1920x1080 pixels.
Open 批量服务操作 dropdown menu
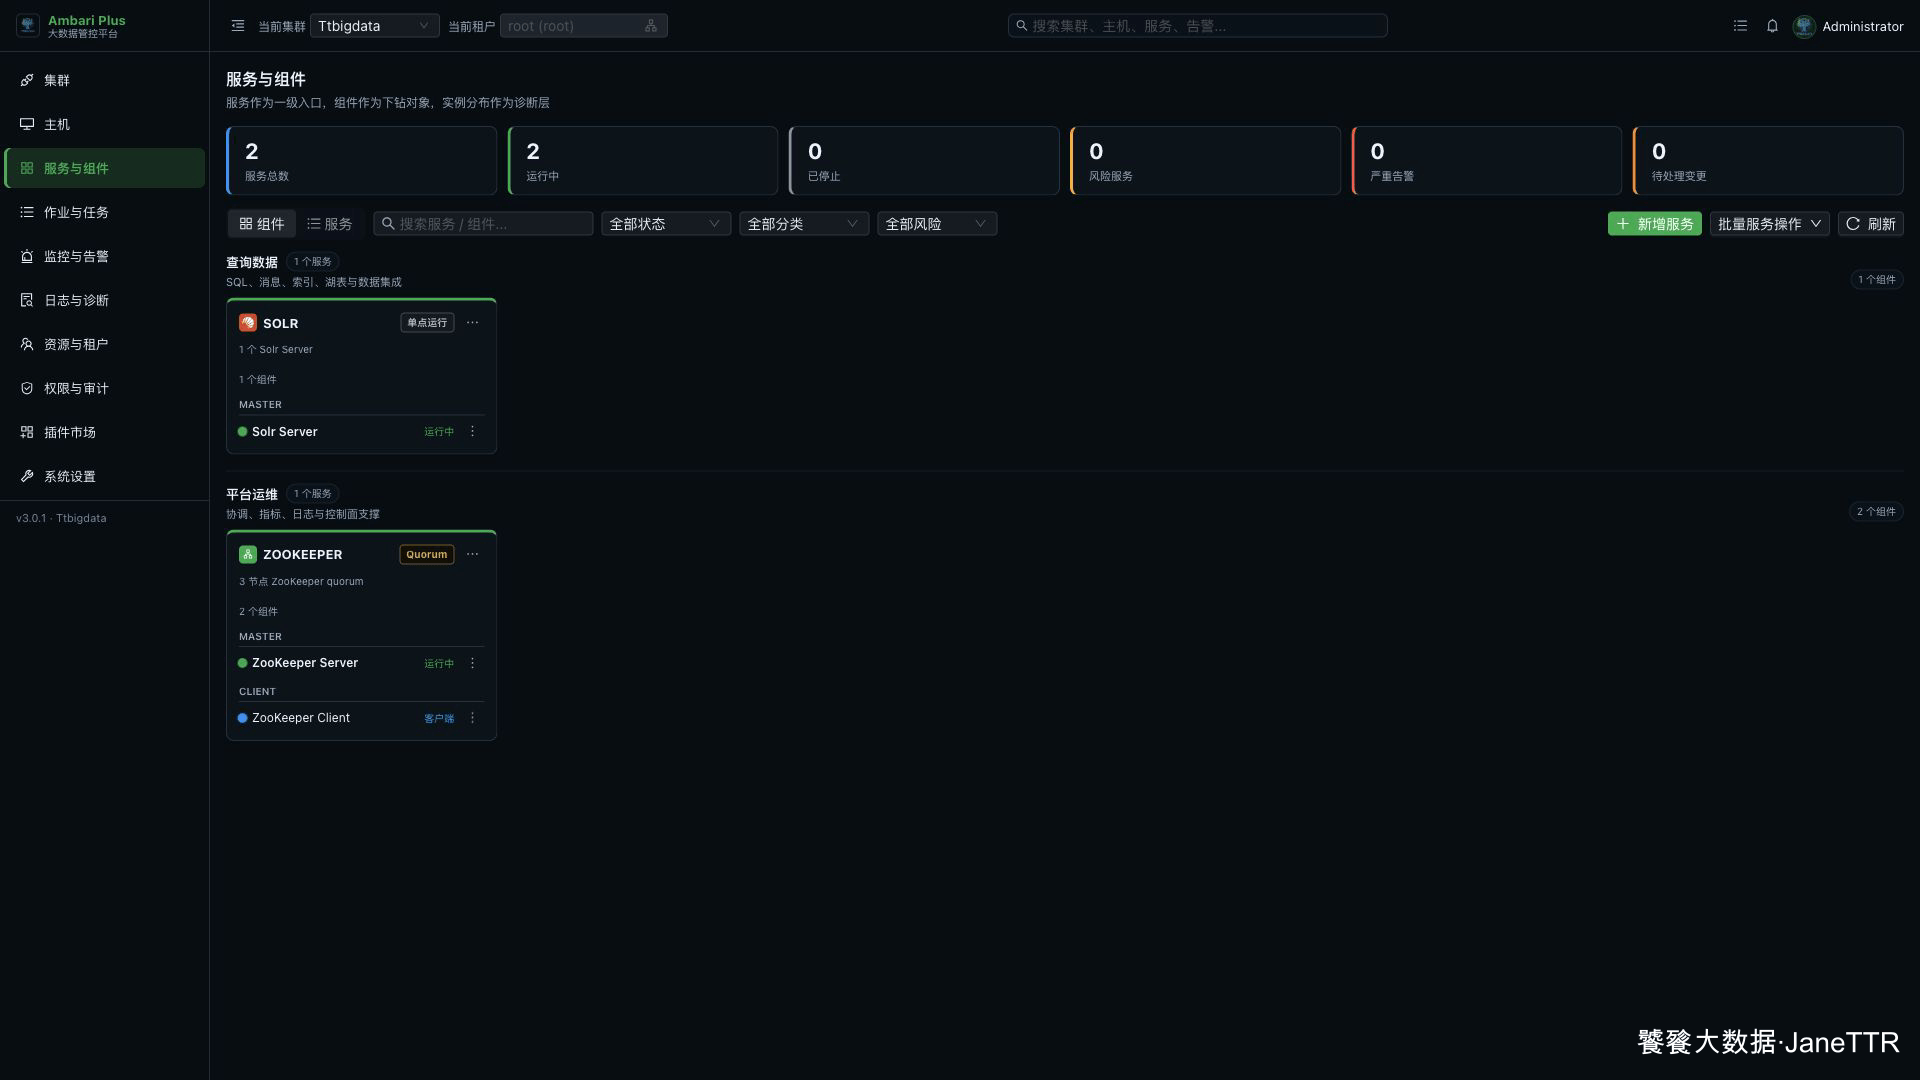[1769, 224]
